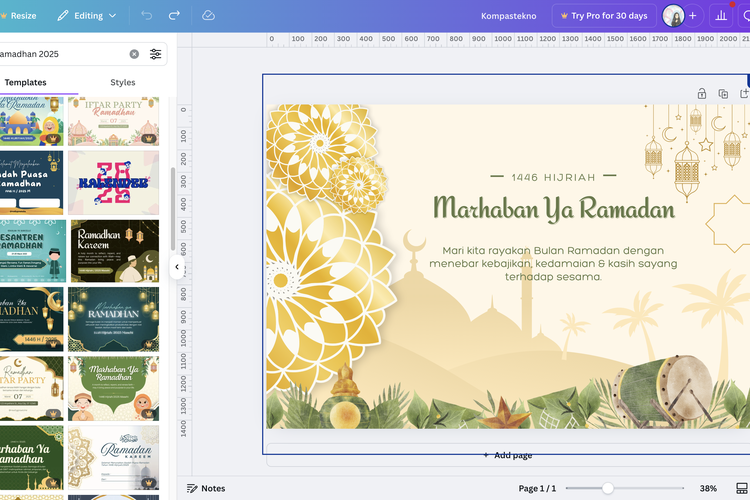Open the search filter settings icon
Screen dimensions: 750x500
156,54
